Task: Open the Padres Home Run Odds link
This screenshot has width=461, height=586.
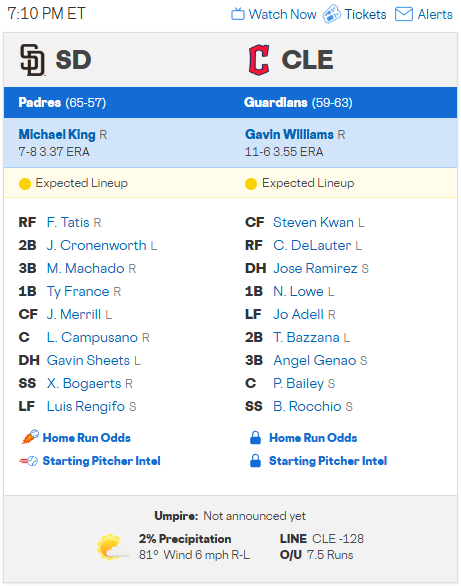Action: click(87, 438)
